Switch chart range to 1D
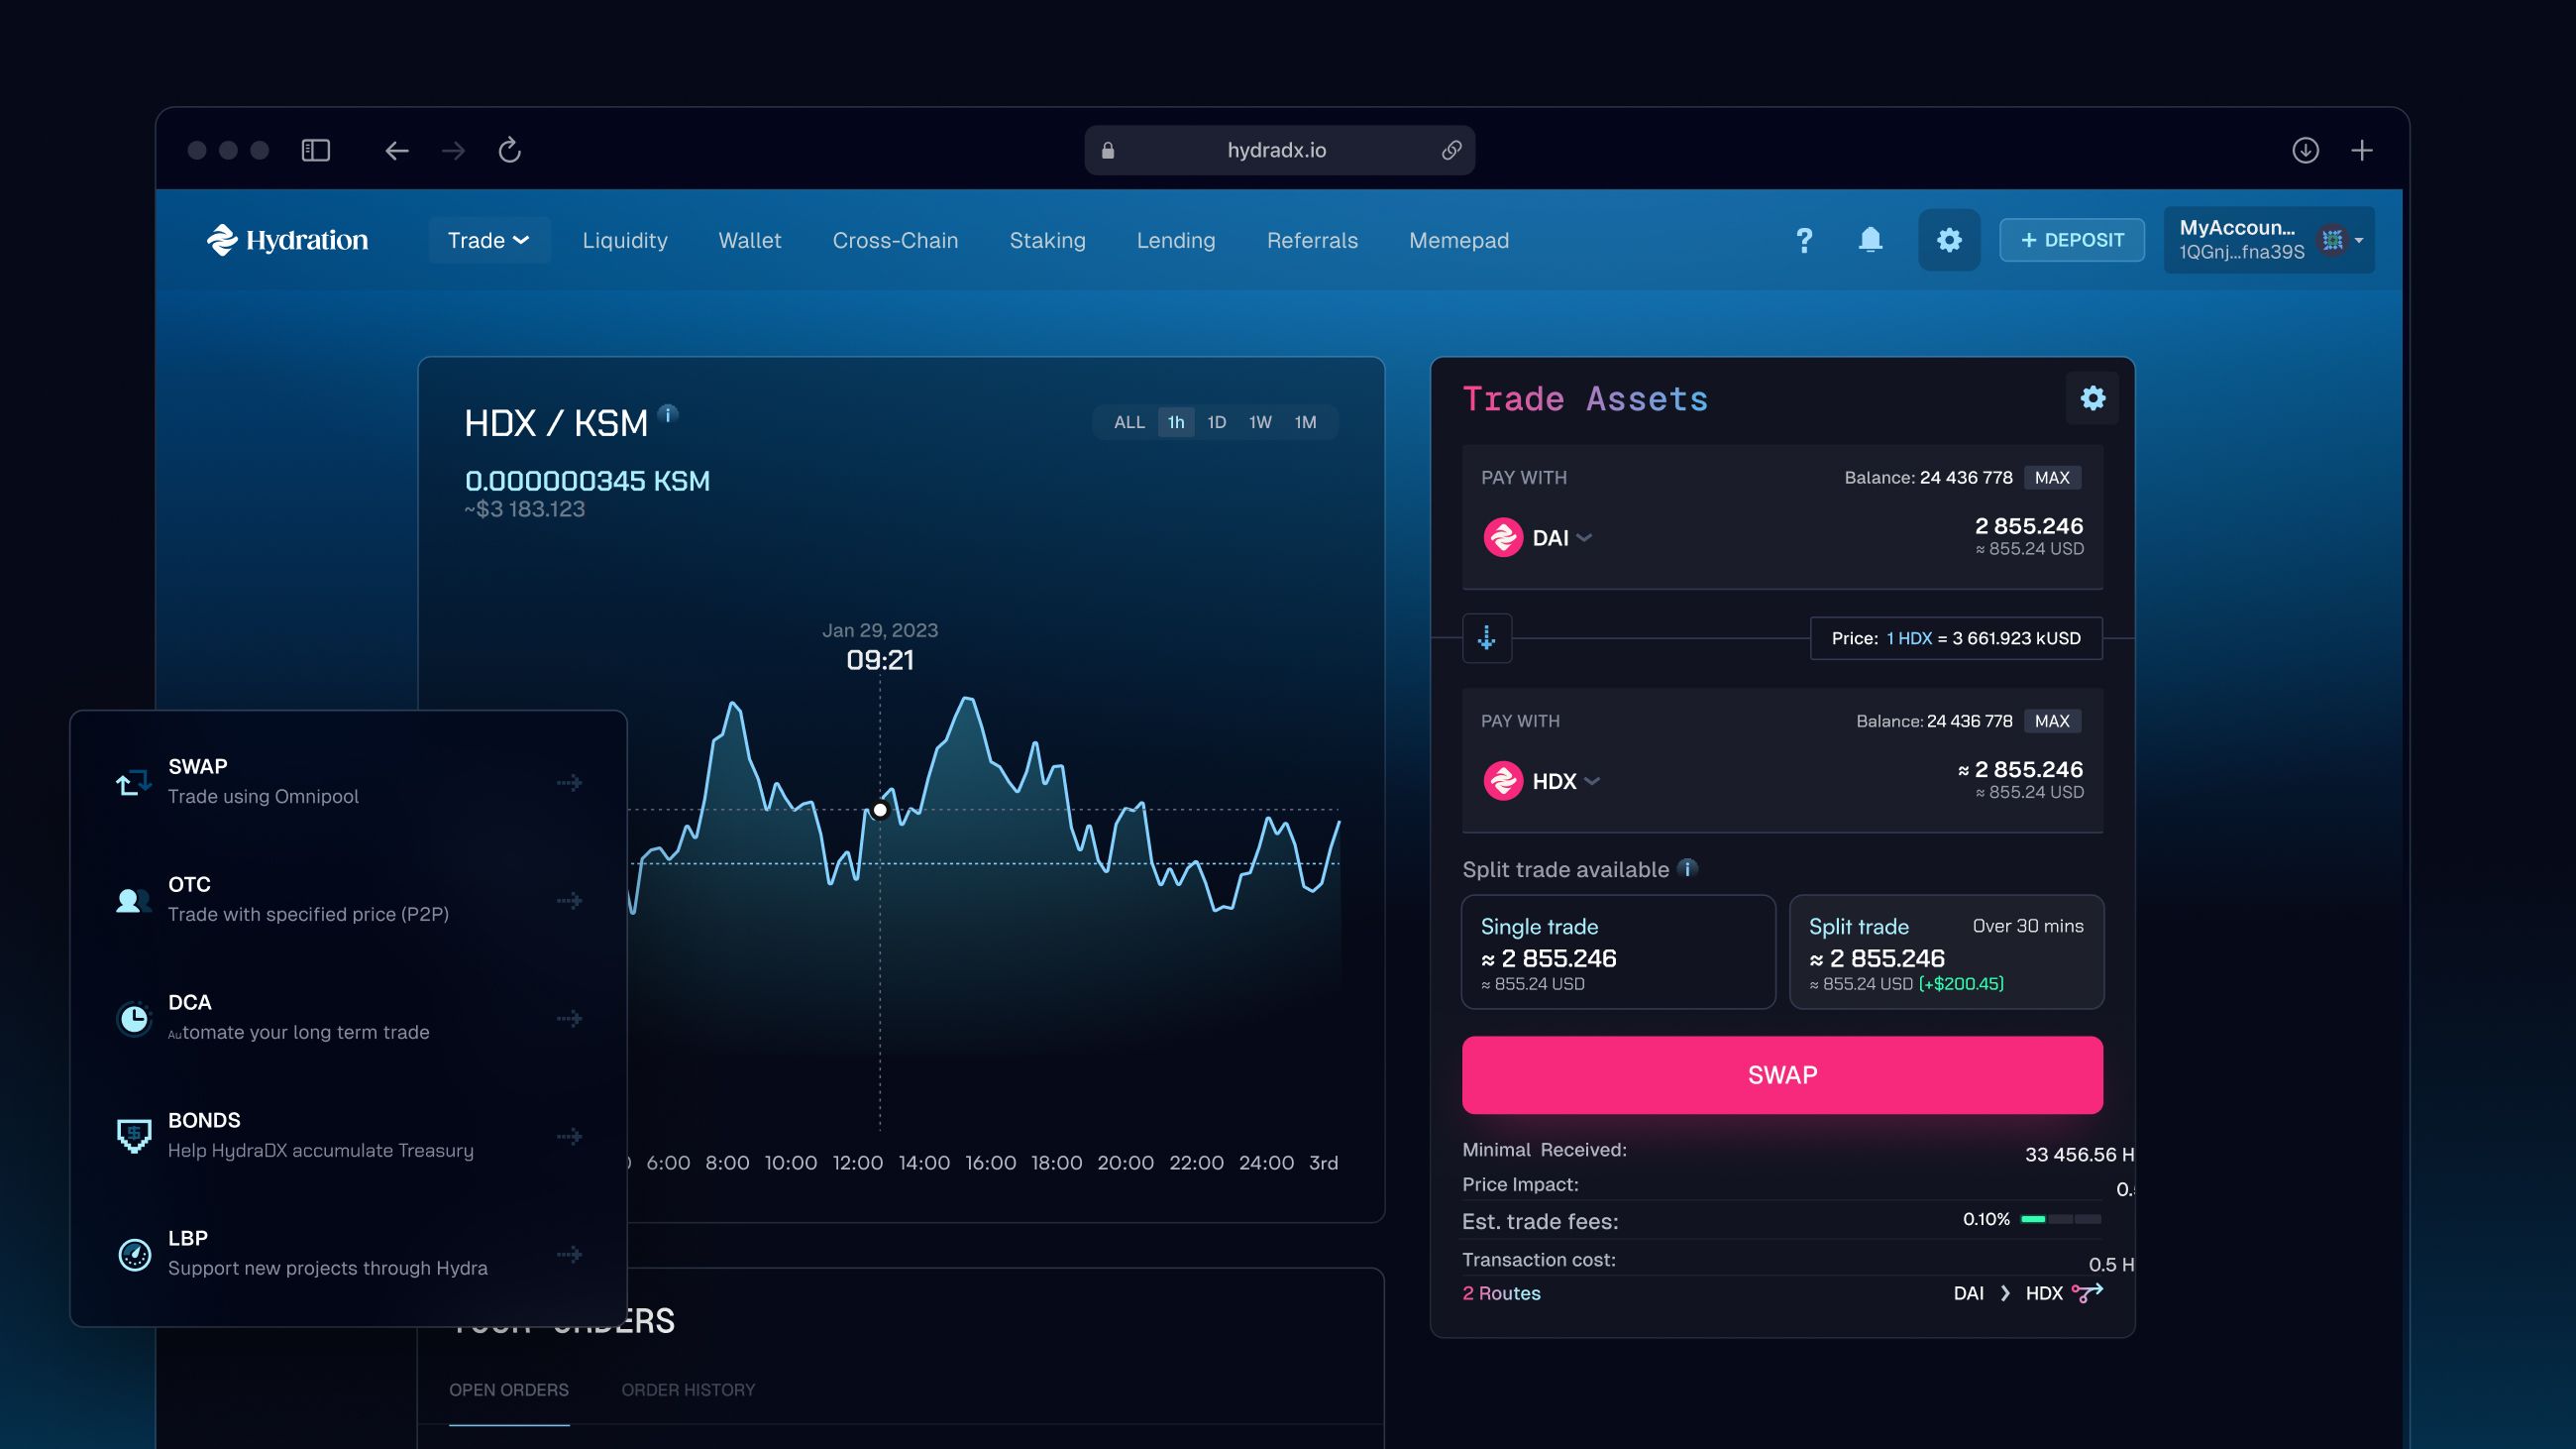The width and height of the screenshot is (2576, 1449). 1216,422
